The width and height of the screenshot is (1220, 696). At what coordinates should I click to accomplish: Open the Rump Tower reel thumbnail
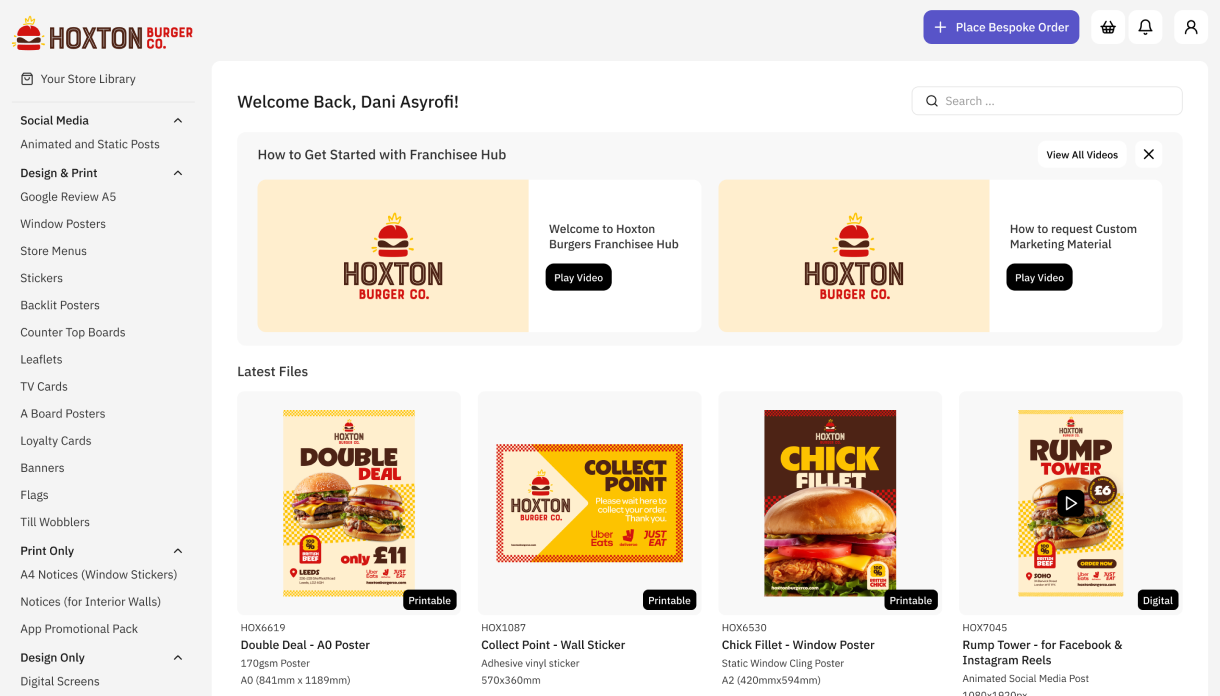tap(1071, 503)
